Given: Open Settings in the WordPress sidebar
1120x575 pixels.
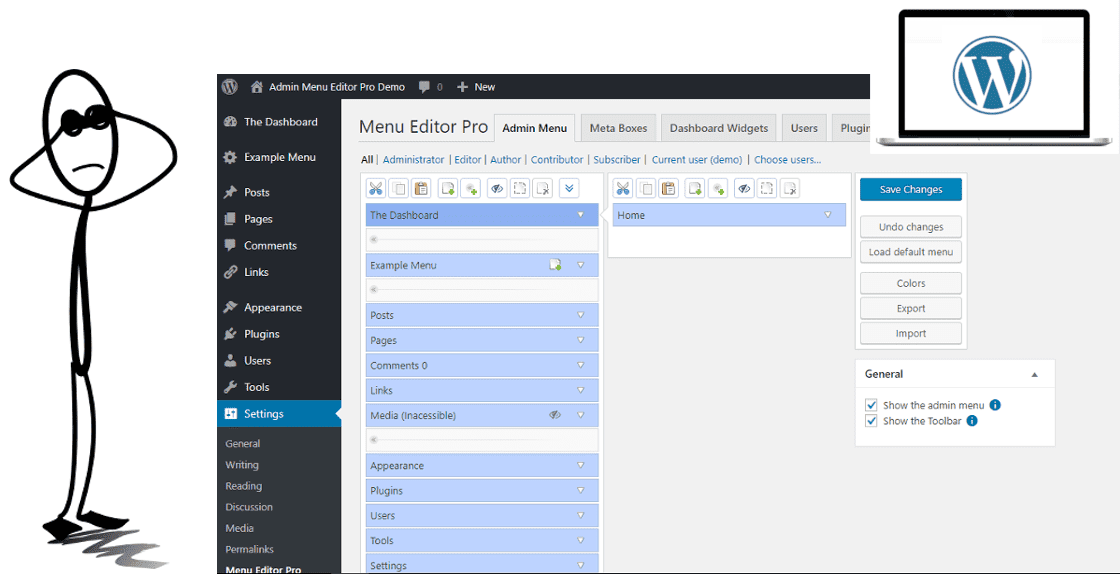Looking at the screenshot, I should (x=279, y=414).
